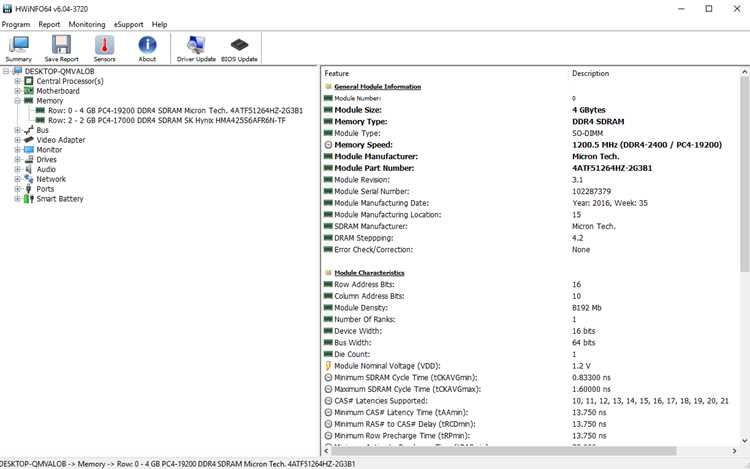The width and height of the screenshot is (750, 469).
Task: Click the status bar path text
Action: tap(177, 464)
